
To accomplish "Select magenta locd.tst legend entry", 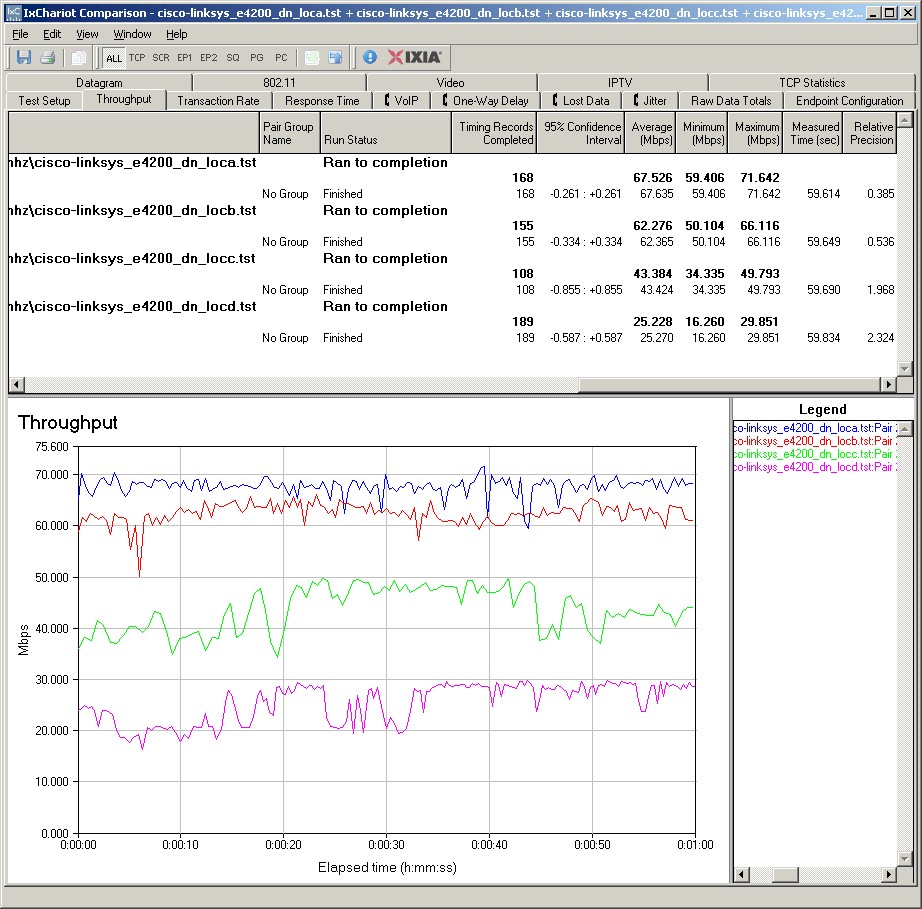I will coord(814,467).
